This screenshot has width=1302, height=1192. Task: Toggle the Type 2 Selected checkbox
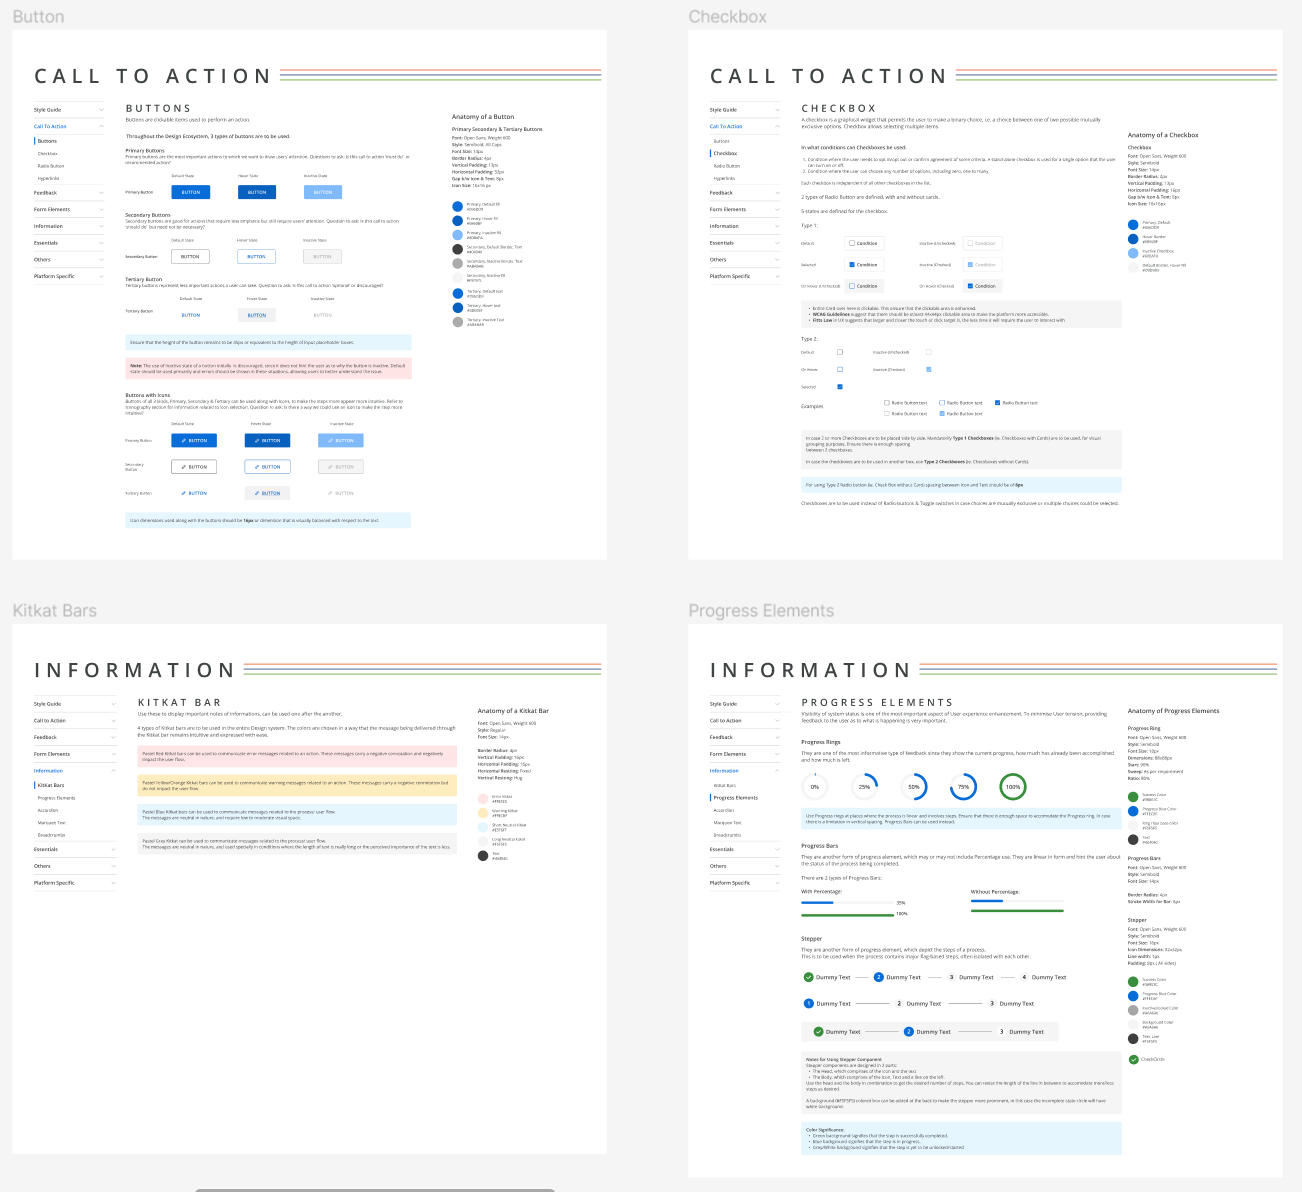[x=839, y=387]
